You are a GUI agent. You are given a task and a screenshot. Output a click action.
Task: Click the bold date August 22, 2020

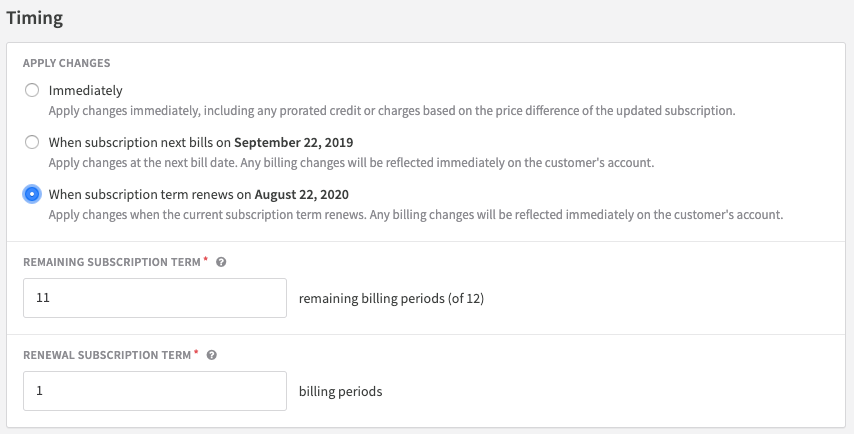tap(302, 195)
